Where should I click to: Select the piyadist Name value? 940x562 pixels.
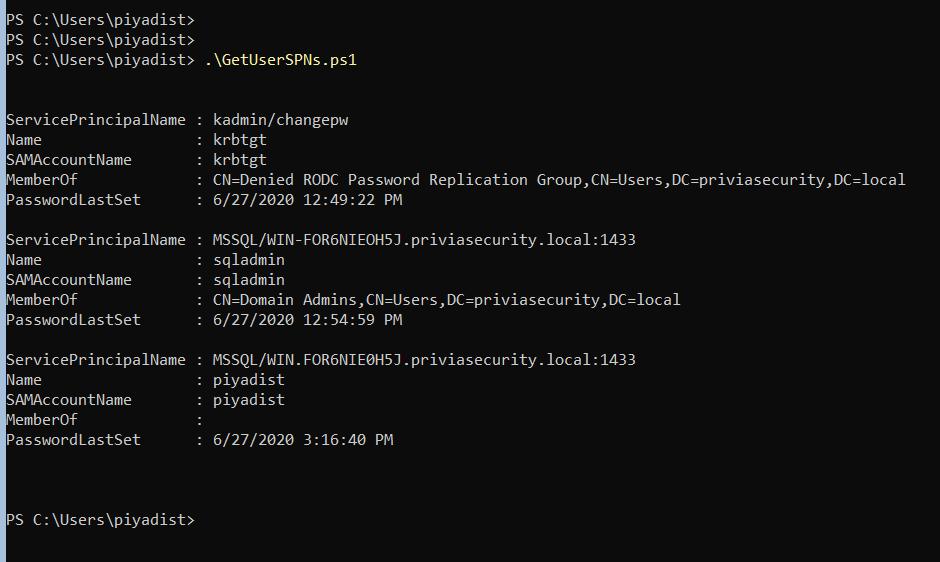point(249,380)
